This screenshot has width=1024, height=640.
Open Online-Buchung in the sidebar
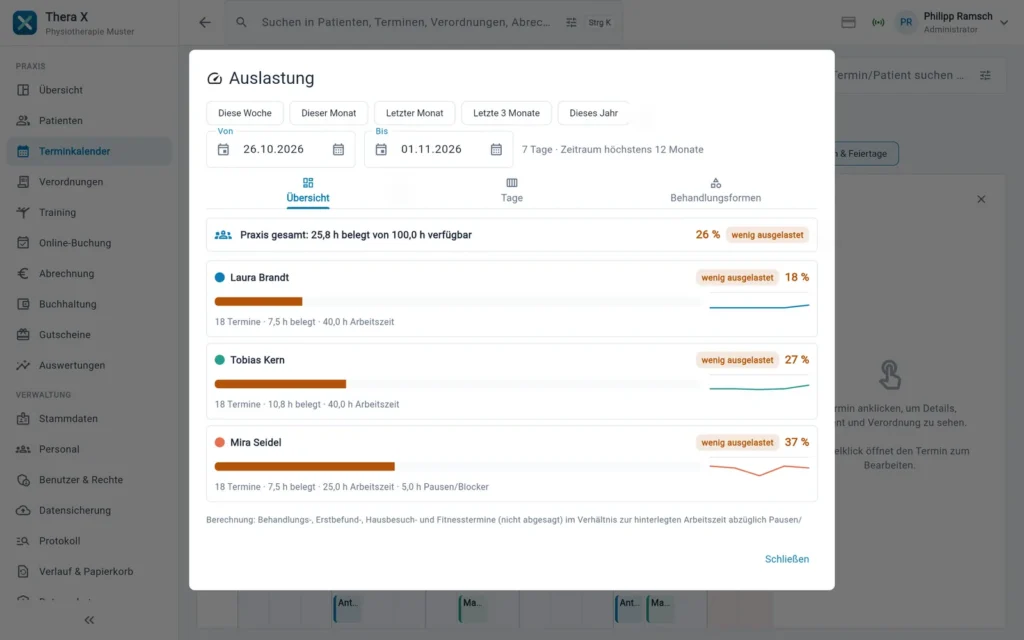point(89,243)
